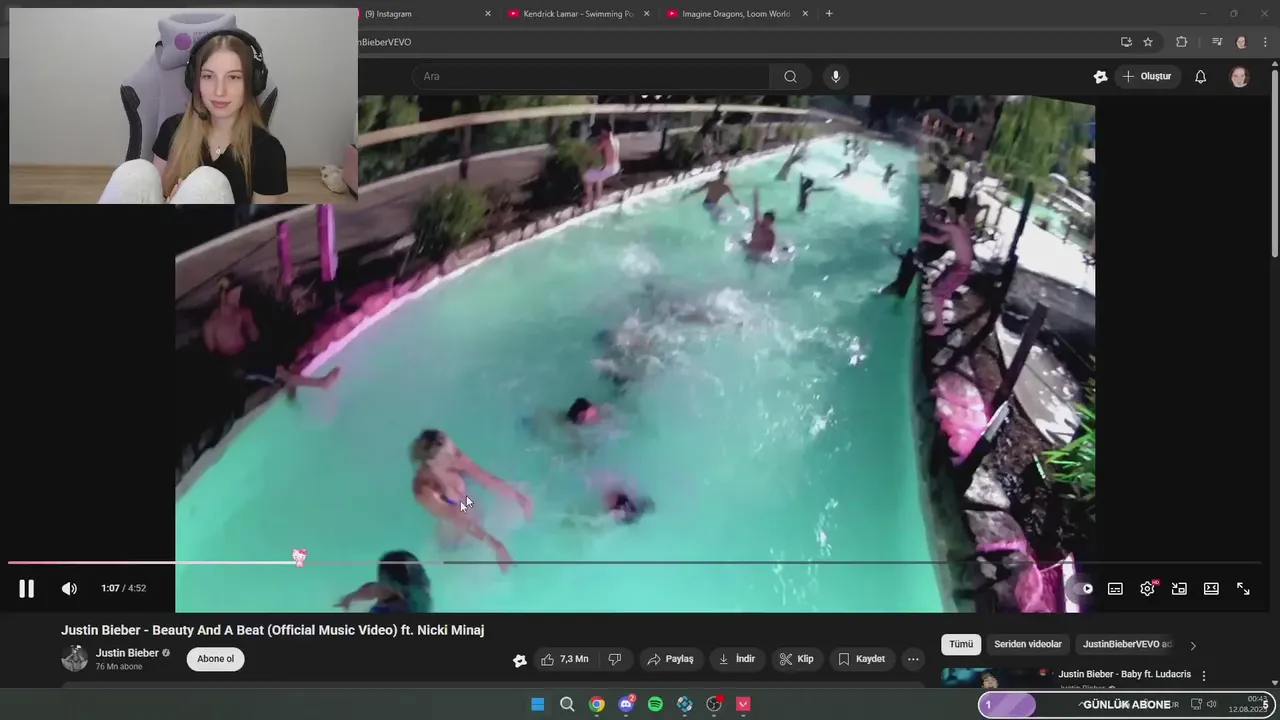
Task: Toggle the autoplay switch in the player
Action: pyautogui.click(x=1083, y=589)
